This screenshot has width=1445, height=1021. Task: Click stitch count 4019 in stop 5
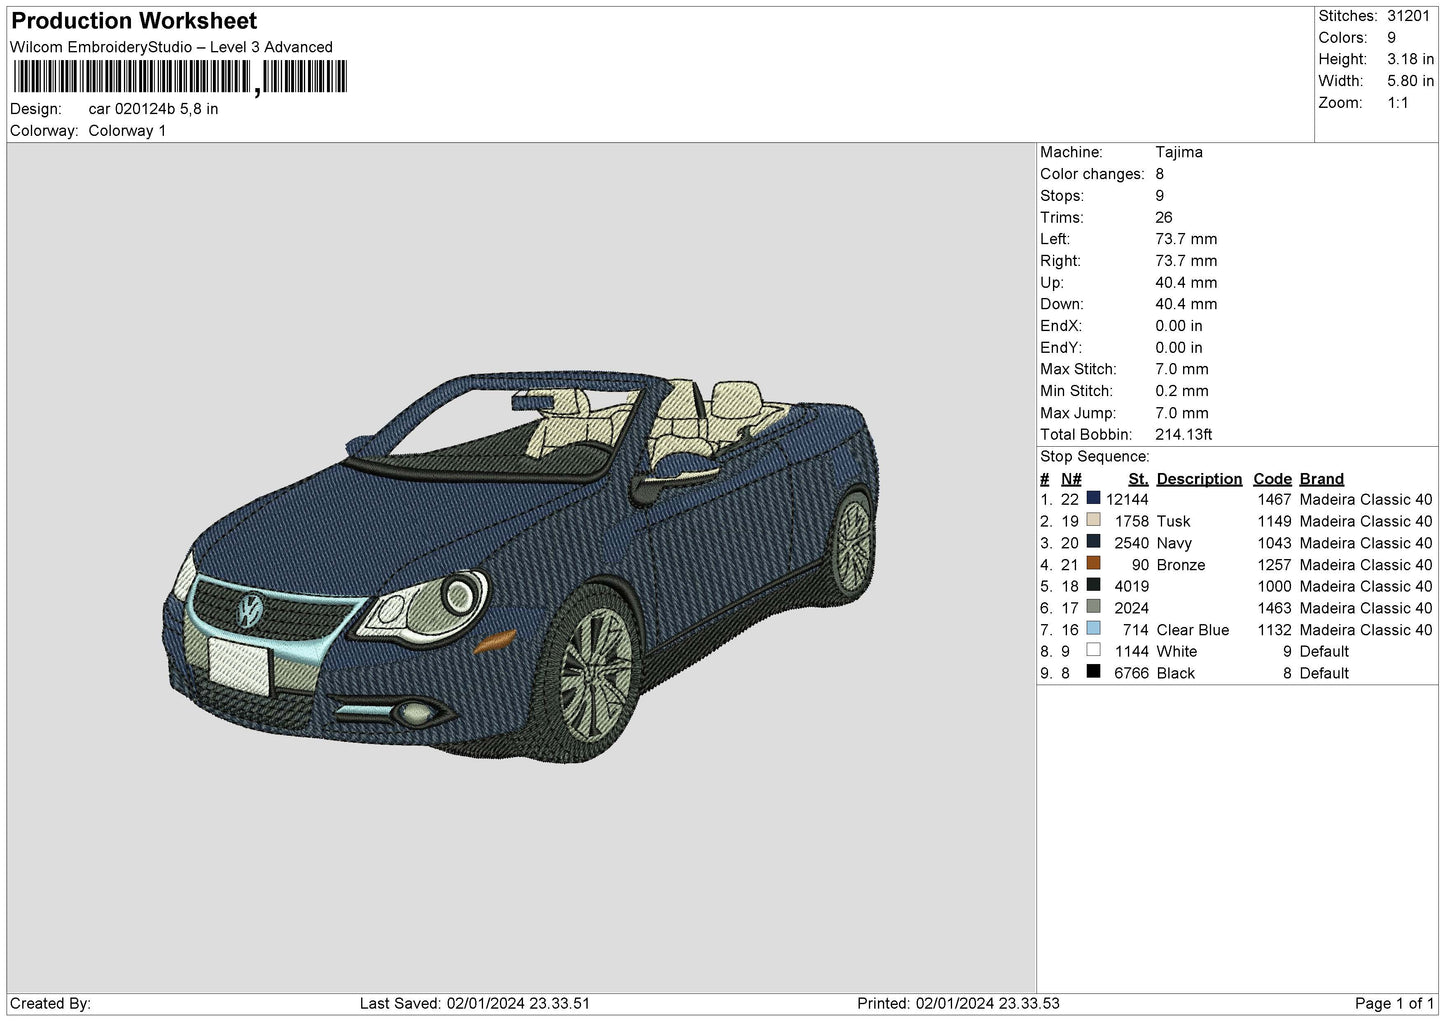(1132, 586)
